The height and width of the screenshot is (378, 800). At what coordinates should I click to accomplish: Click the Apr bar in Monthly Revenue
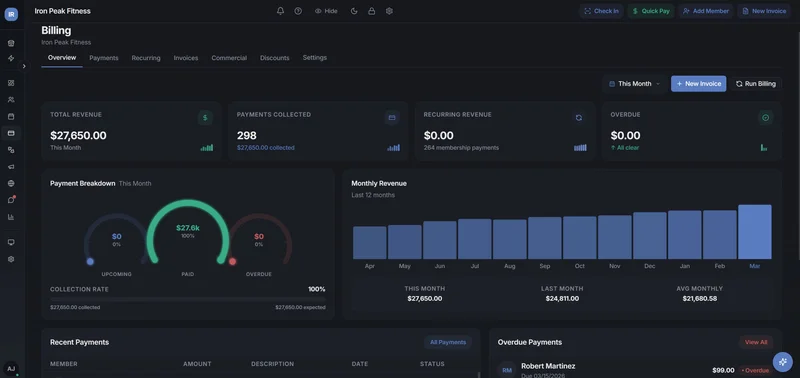click(x=369, y=243)
